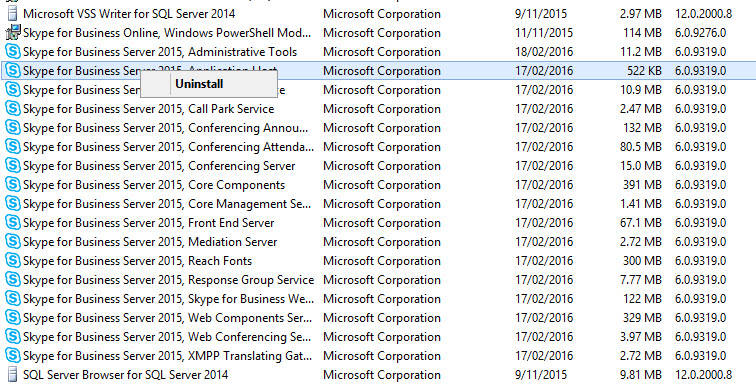Click the 1.41 MB size value
This screenshot has height=386, width=756.
click(641, 204)
